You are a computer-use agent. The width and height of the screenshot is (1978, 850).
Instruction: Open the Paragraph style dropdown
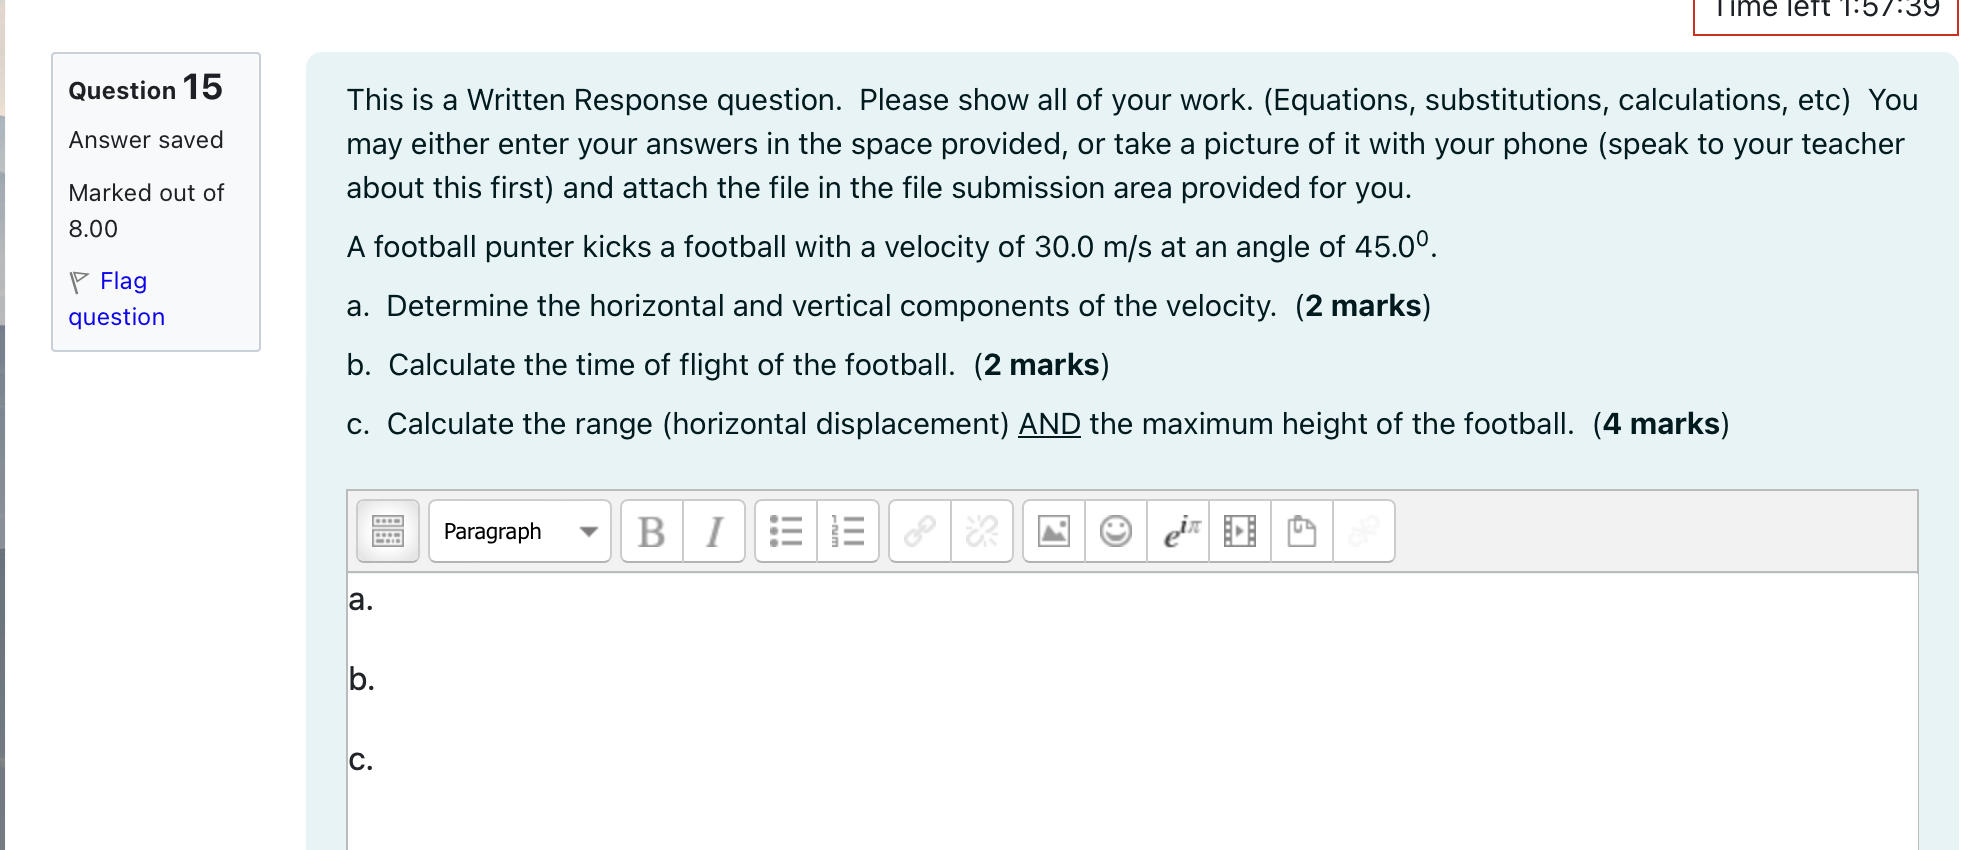[x=492, y=531]
